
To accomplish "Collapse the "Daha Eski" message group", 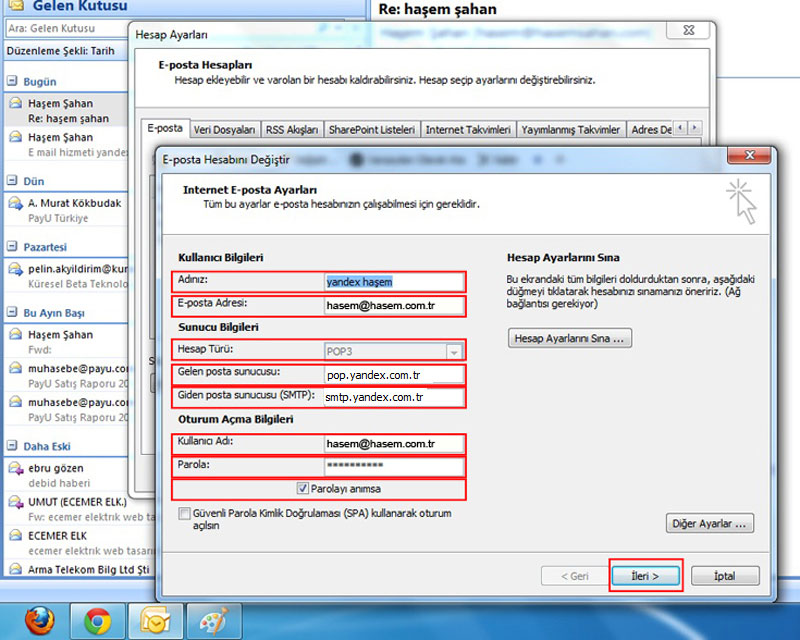I will (12, 446).
